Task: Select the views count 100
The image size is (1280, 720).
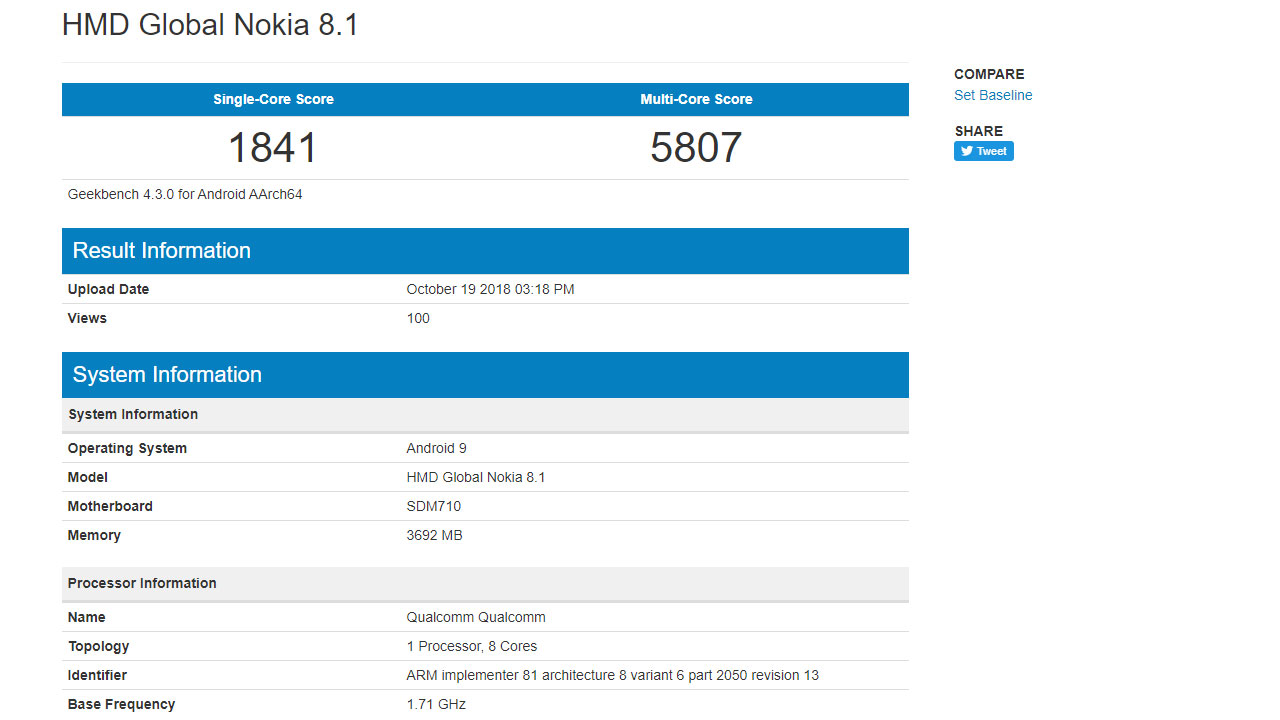Action: coord(418,318)
